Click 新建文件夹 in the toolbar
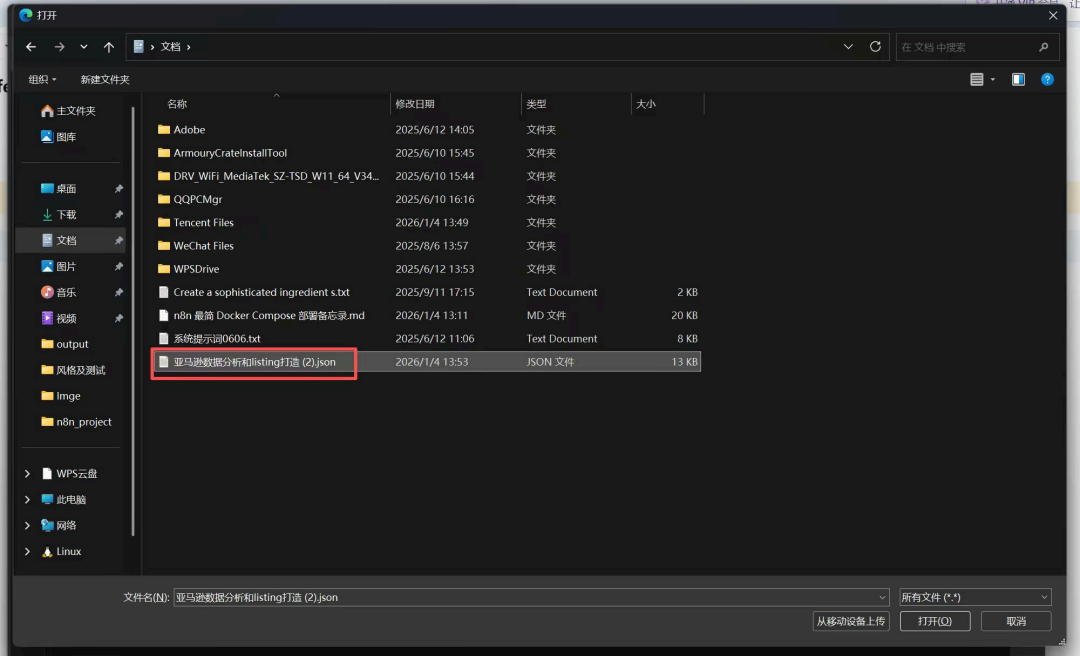 (105, 79)
